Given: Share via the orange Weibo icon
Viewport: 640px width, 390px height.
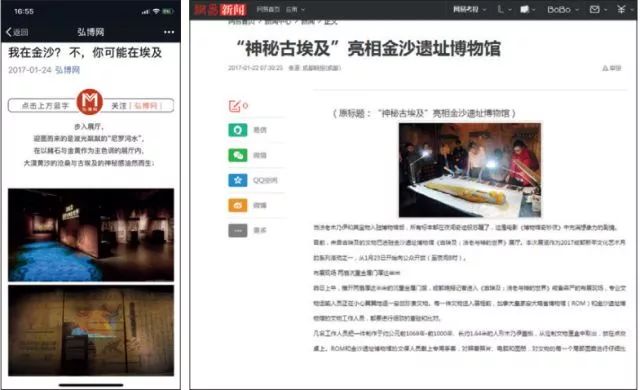Looking at the screenshot, I should pos(238,205).
